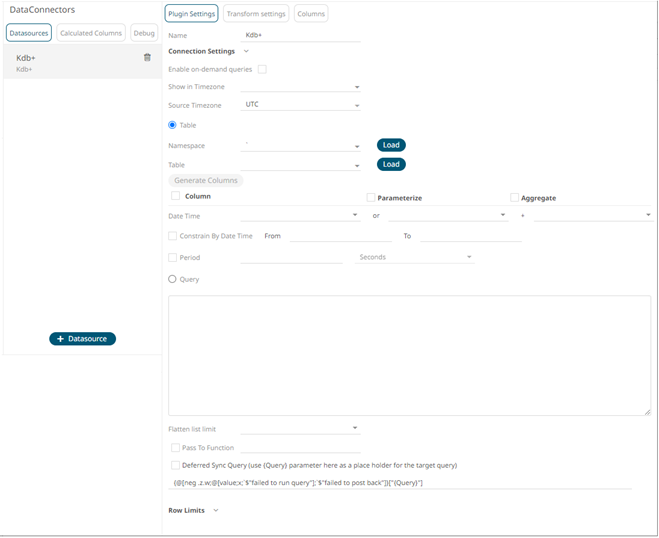The image size is (659, 538).
Task: Enable on-demand queries checkbox
Action: 262,69
